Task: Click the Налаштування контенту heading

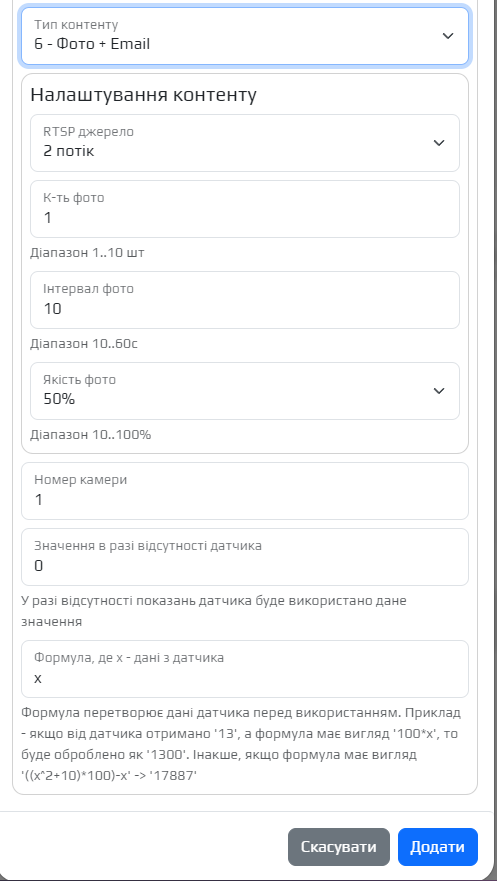Action: tap(143, 94)
